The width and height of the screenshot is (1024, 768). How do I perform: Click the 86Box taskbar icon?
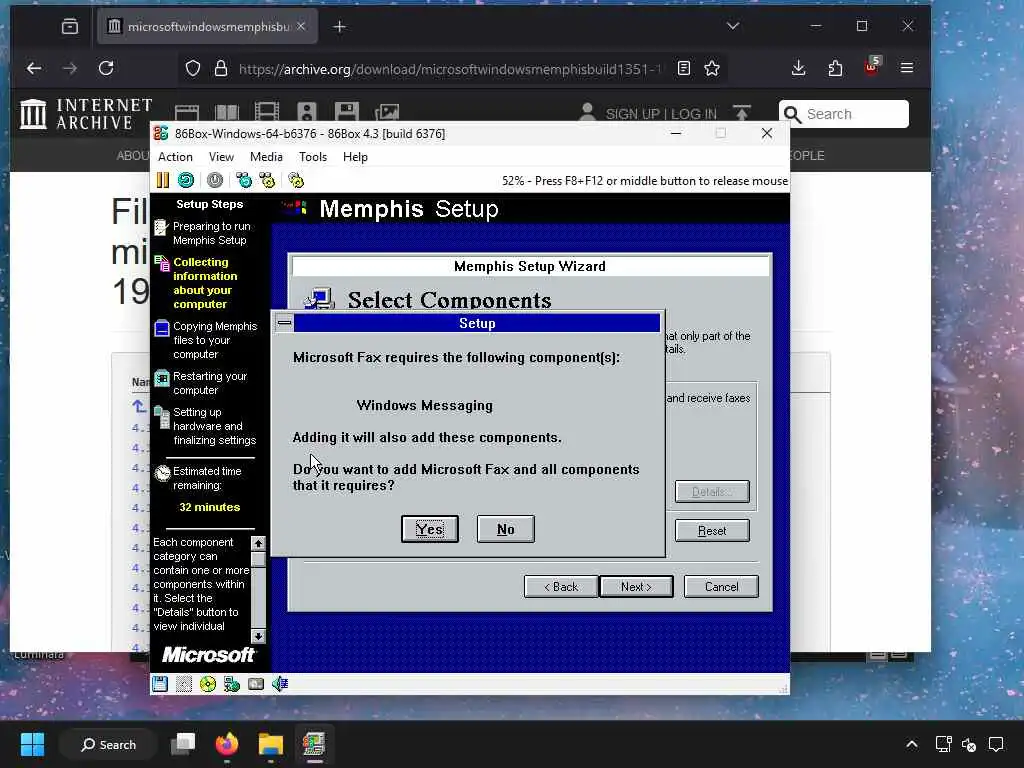click(x=314, y=744)
